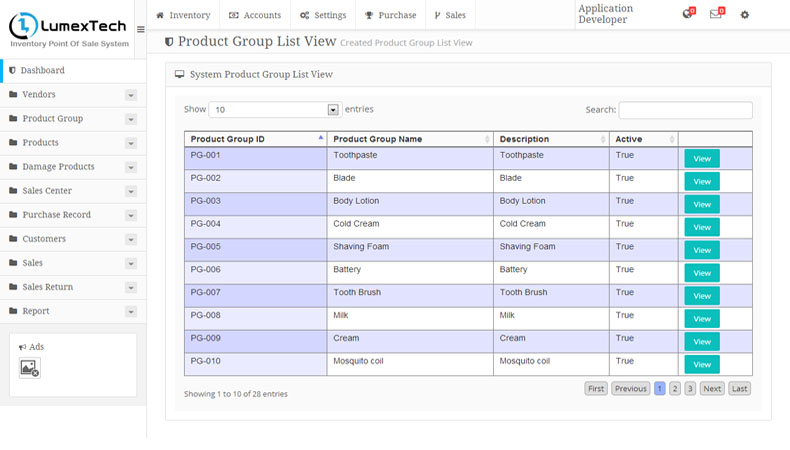
Task: Click the LumexTech logo
Action: [x=68, y=27]
